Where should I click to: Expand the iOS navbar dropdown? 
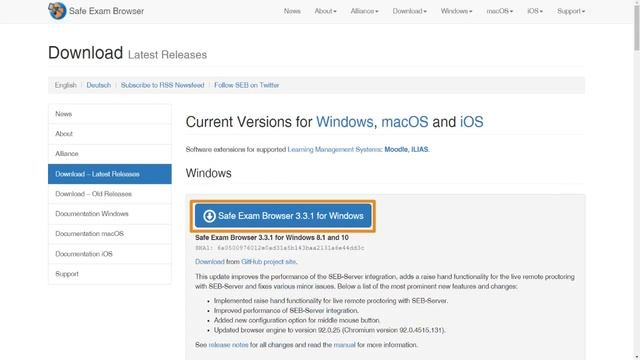click(535, 11)
